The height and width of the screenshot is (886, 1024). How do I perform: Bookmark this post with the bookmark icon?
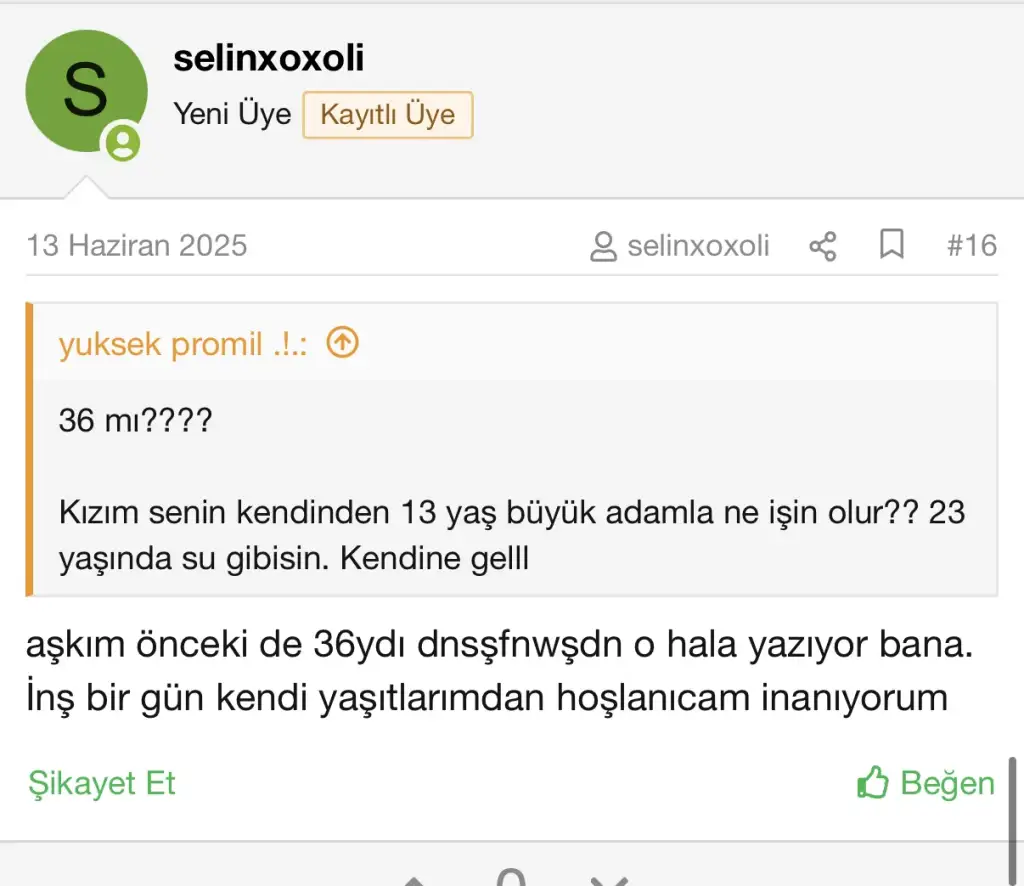tap(891, 244)
